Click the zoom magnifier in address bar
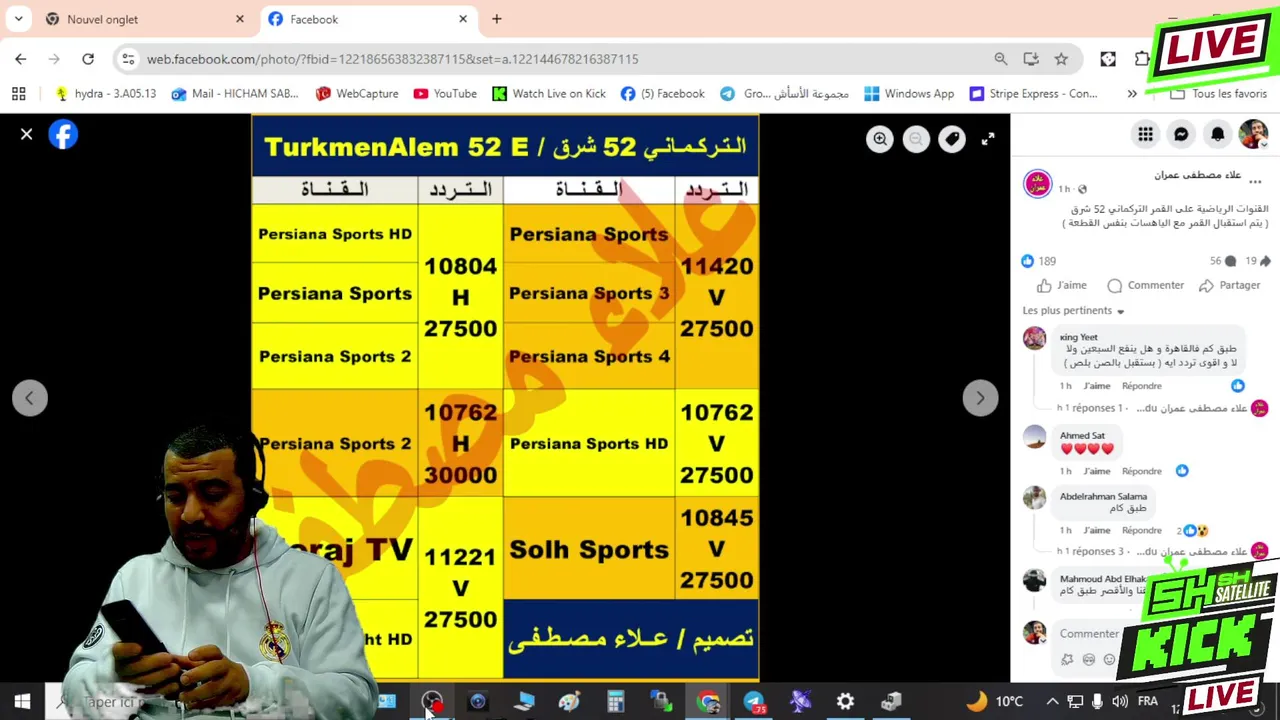 pos(1001,59)
